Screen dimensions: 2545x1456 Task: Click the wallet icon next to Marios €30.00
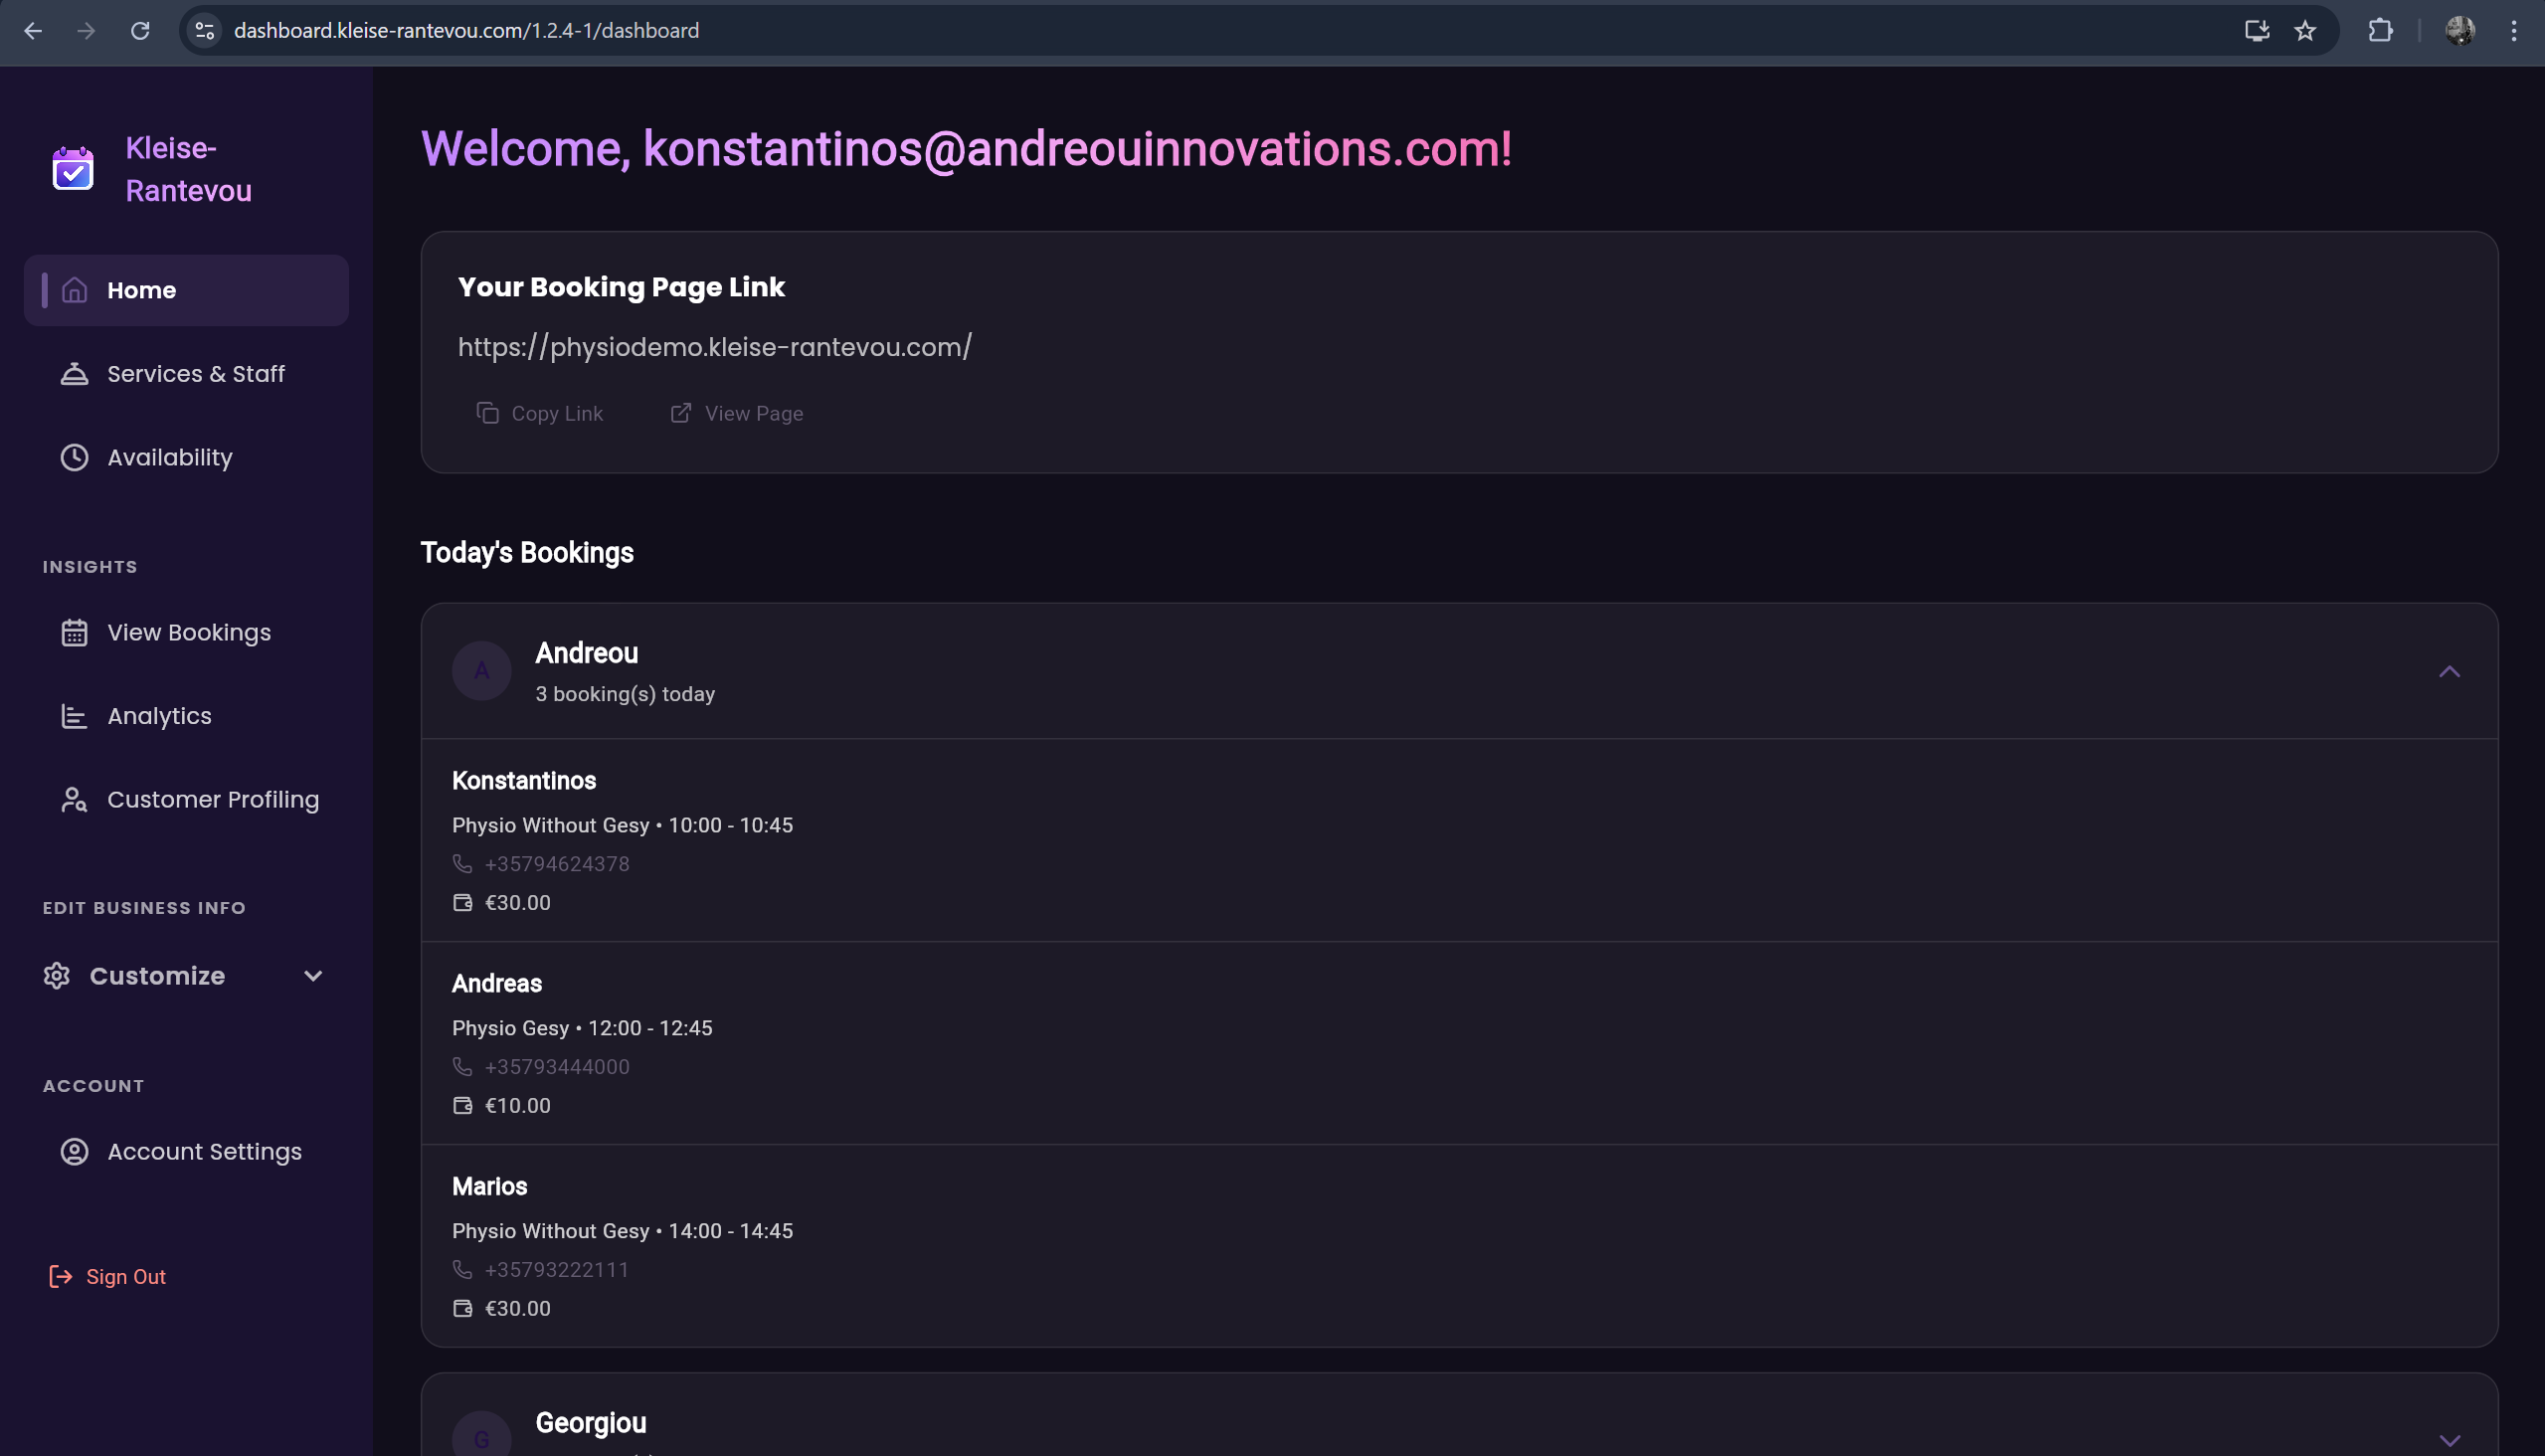pos(462,1309)
